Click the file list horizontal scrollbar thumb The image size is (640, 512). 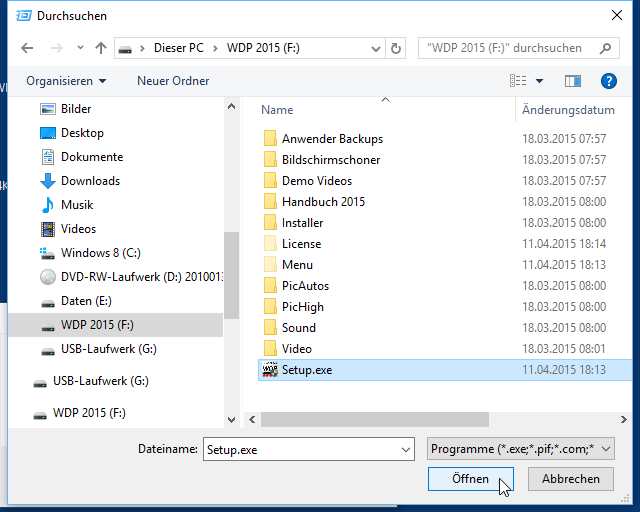point(375,419)
